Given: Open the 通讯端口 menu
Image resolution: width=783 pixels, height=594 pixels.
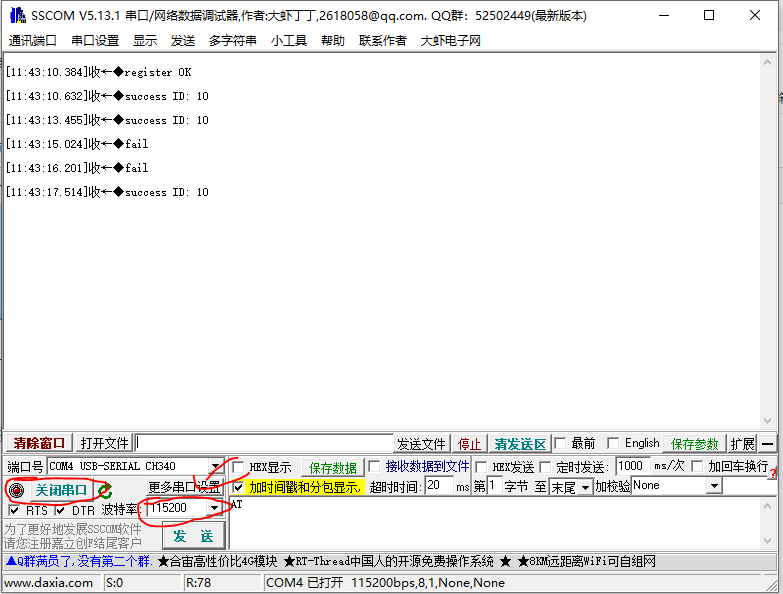Looking at the screenshot, I should (32, 40).
